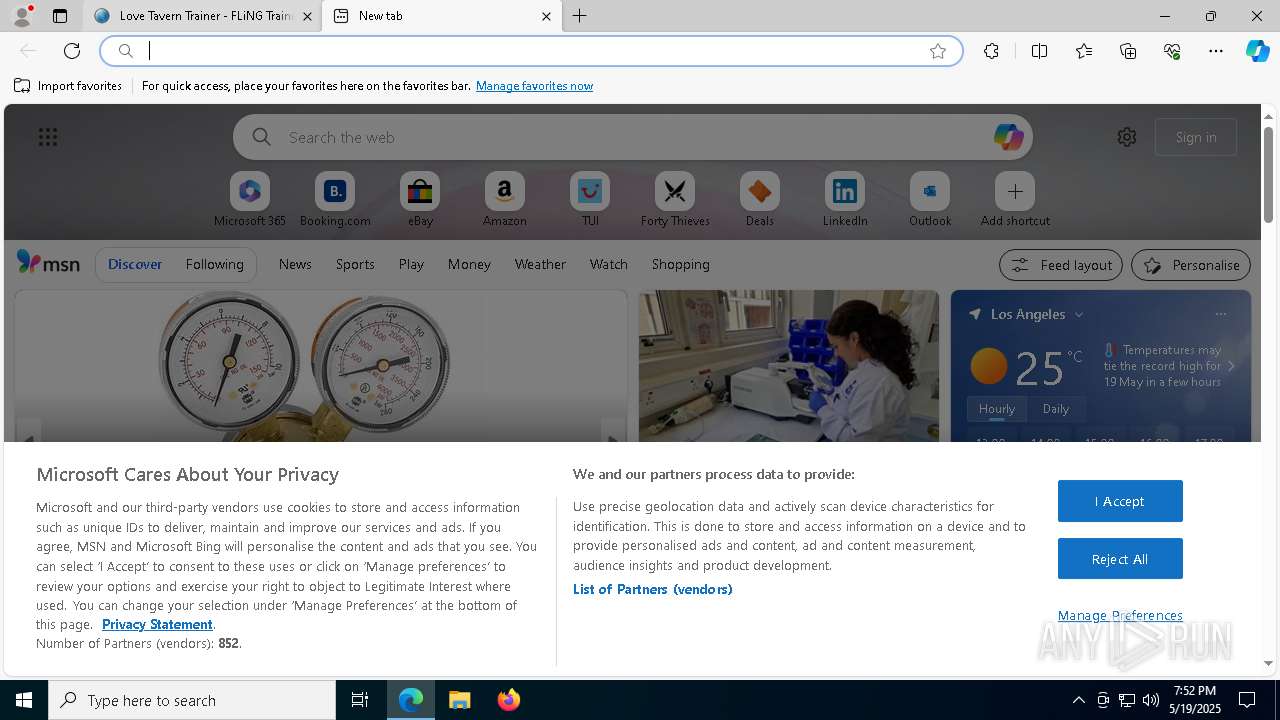
Task: Toggle split screen icon
Action: (1039, 51)
